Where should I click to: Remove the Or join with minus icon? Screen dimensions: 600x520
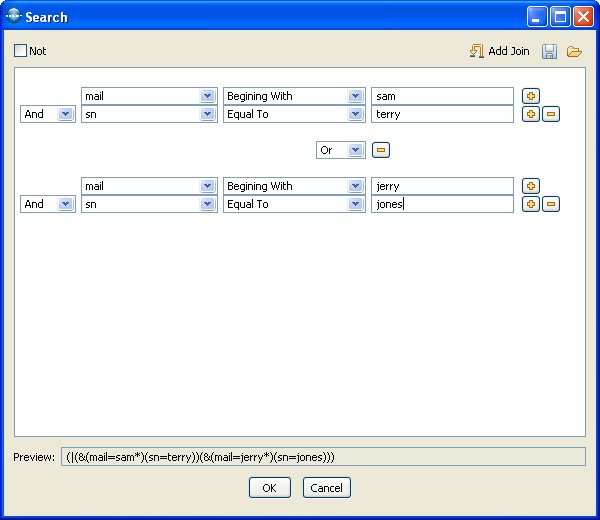[381, 150]
